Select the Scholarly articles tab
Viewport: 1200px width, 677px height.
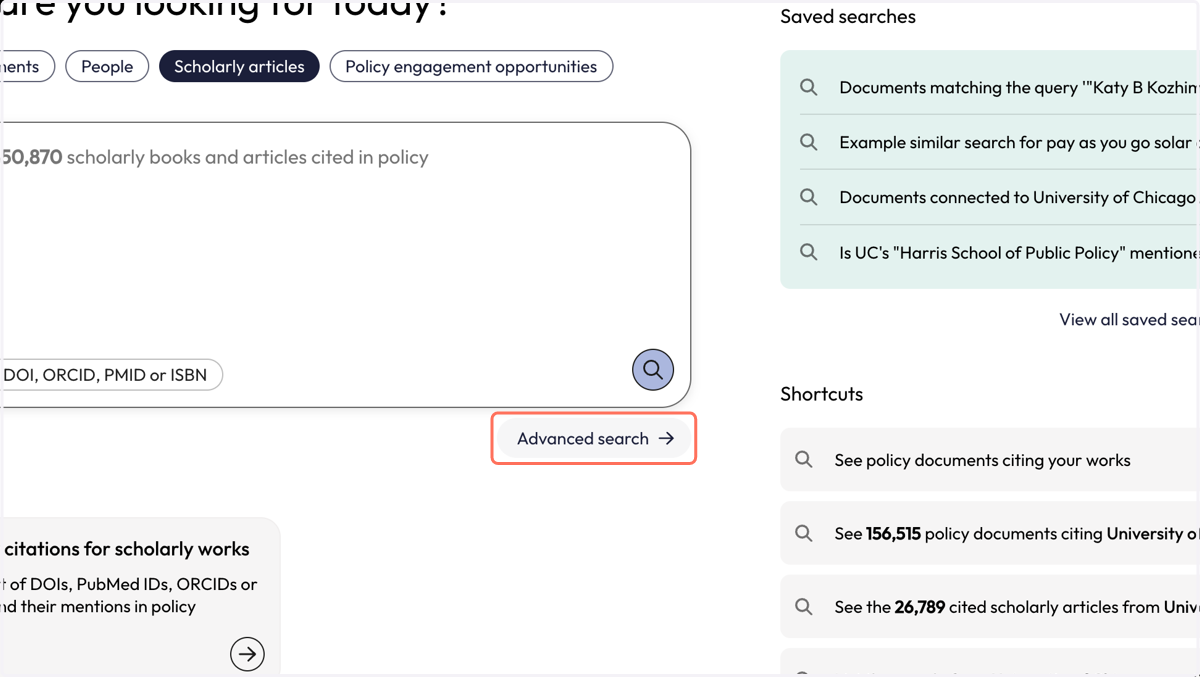[239, 67]
